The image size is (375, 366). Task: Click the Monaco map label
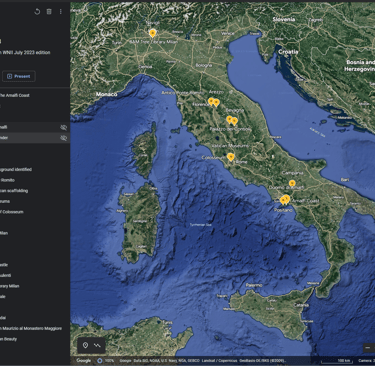[x=107, y=94]
